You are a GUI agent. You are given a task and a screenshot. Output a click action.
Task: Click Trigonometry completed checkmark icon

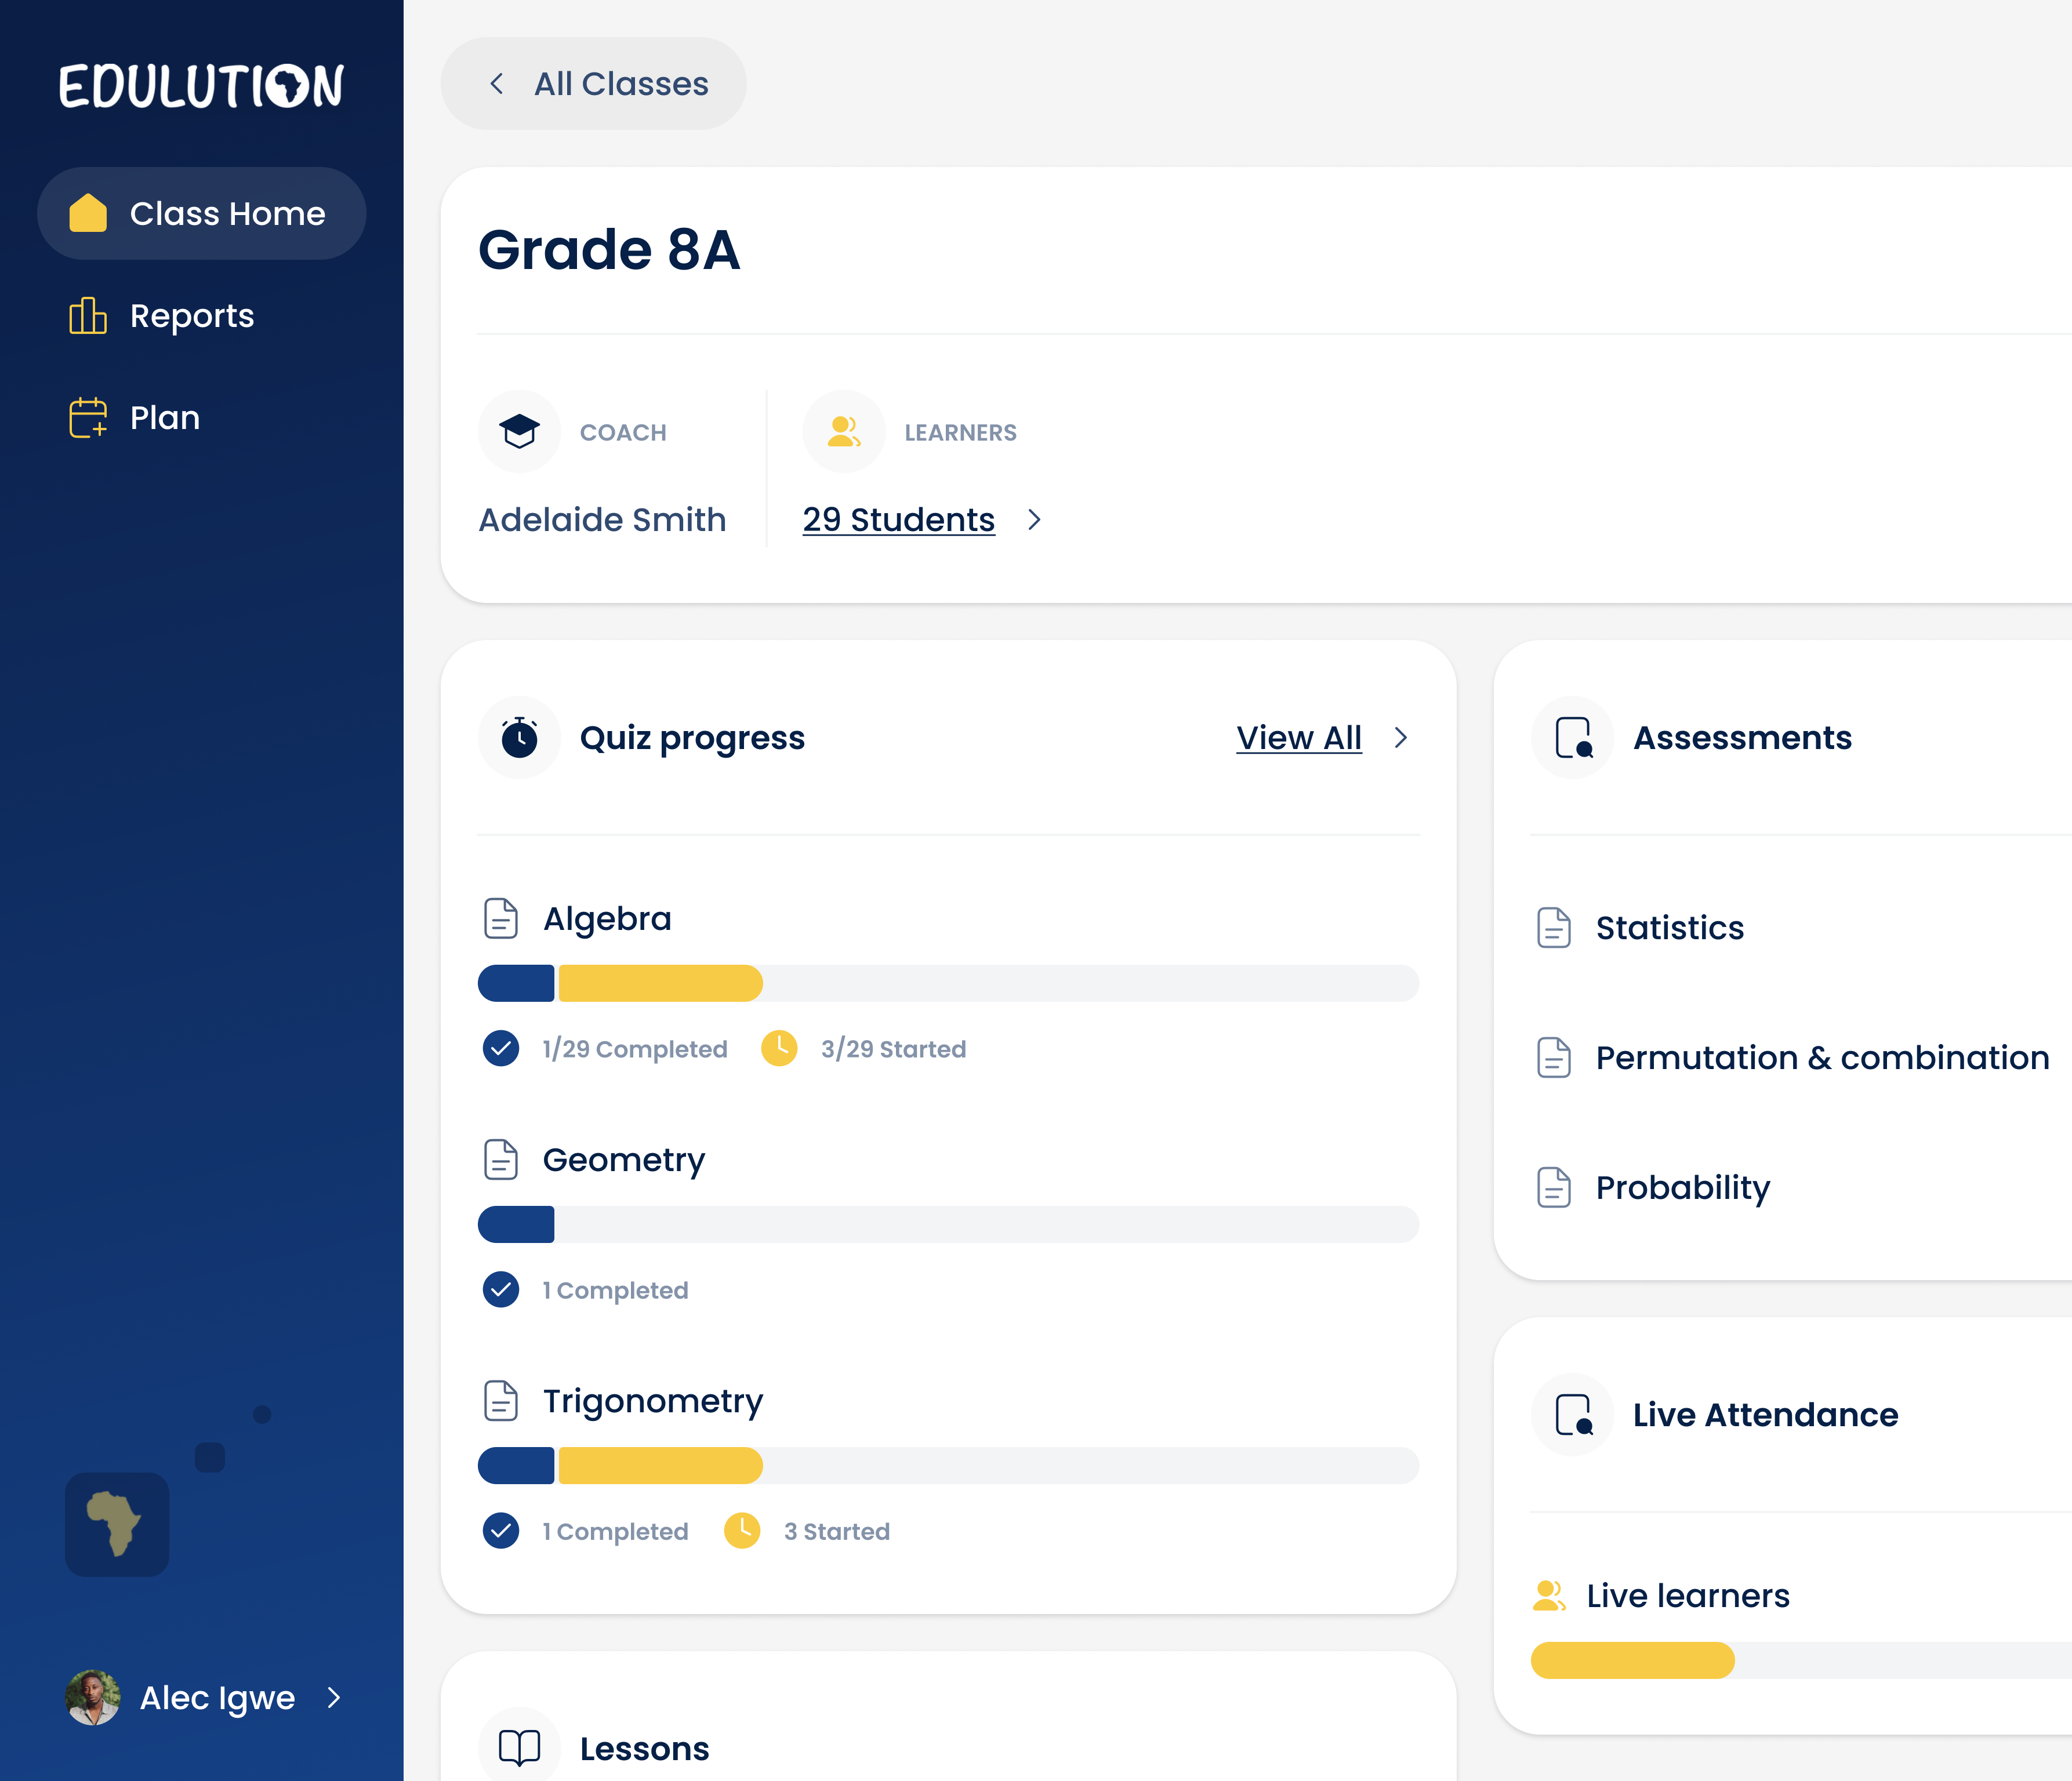pos(501,1531)
